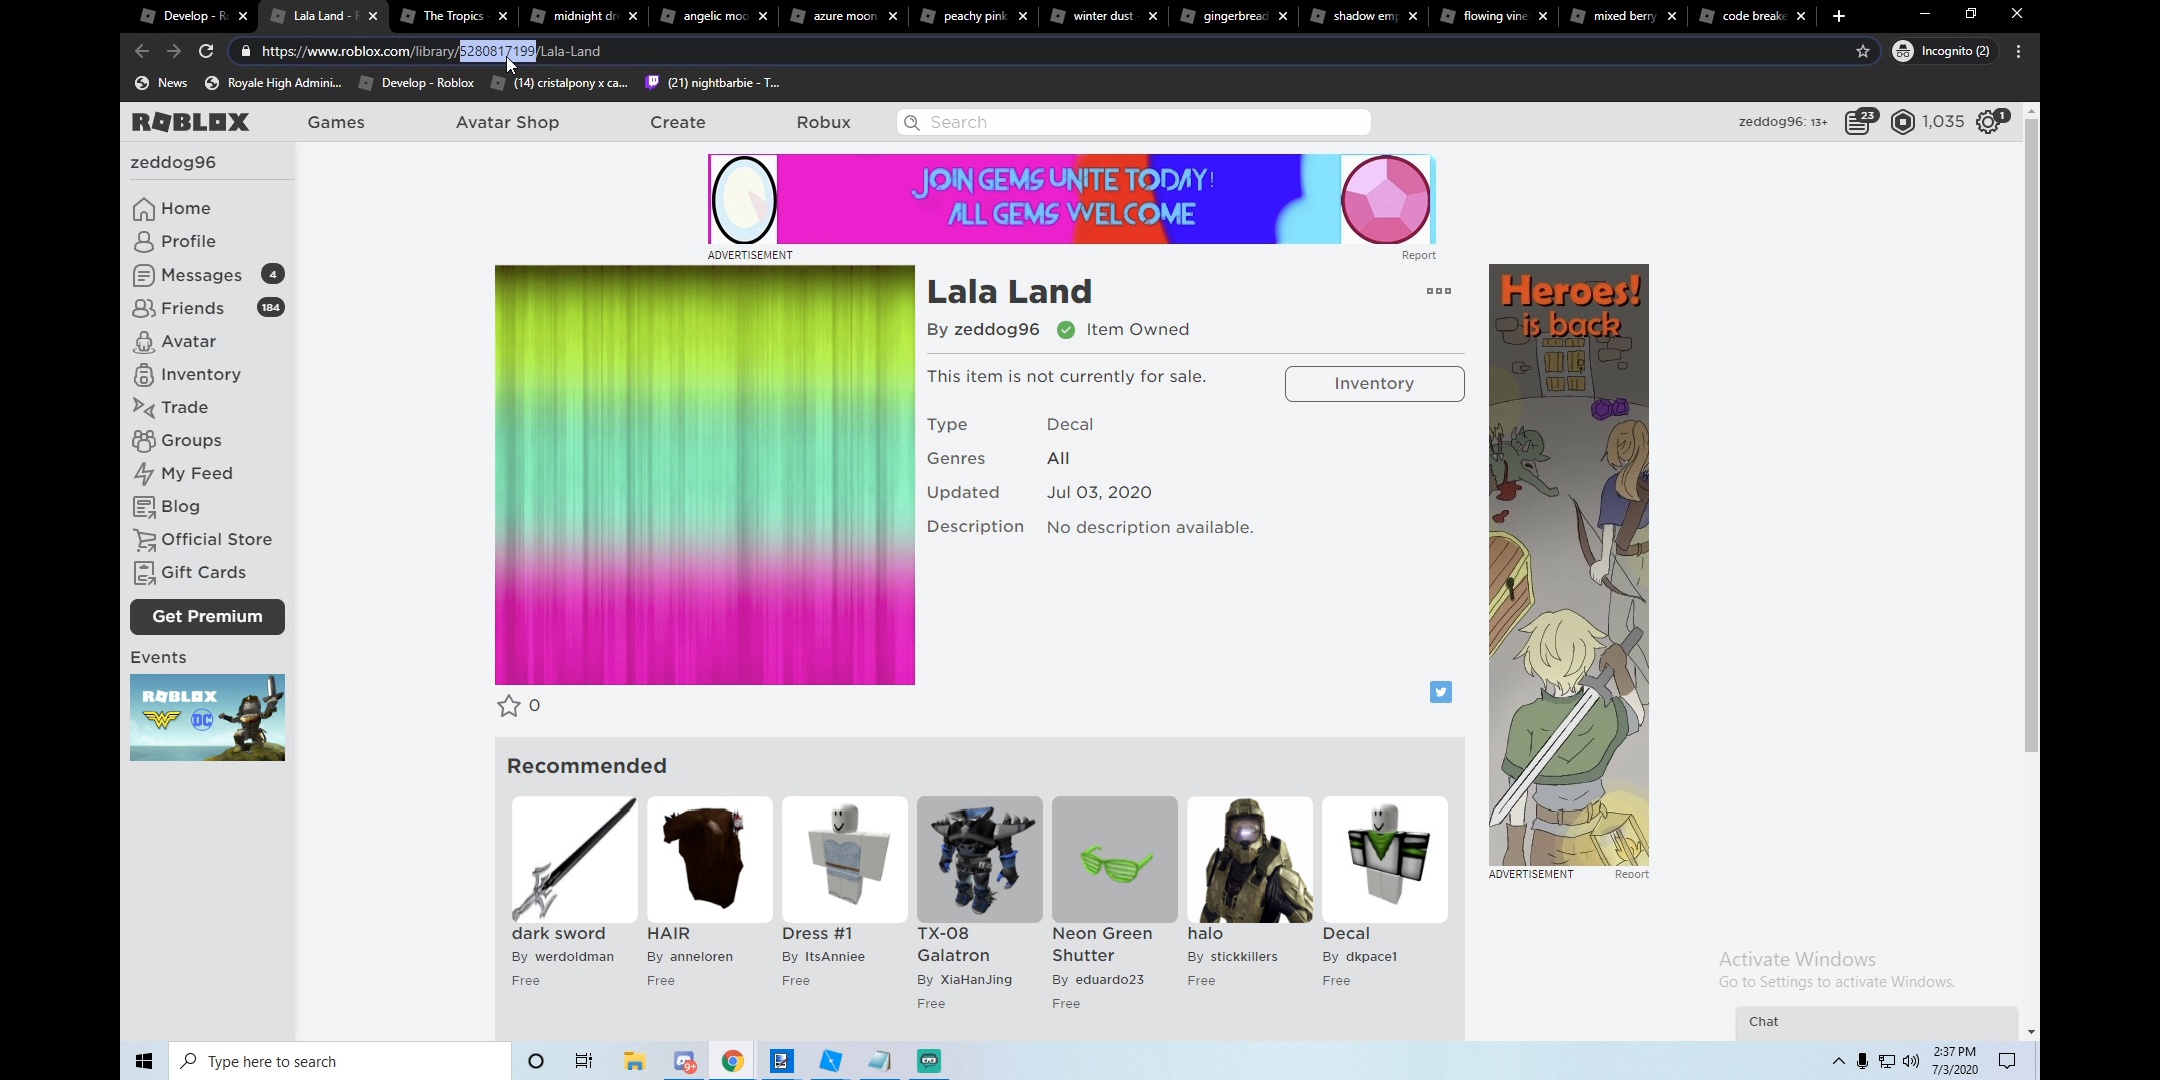Open the Royale High Admin bookmark
The height and width of the screenshot is (1080, 2160).
point(273,83)
